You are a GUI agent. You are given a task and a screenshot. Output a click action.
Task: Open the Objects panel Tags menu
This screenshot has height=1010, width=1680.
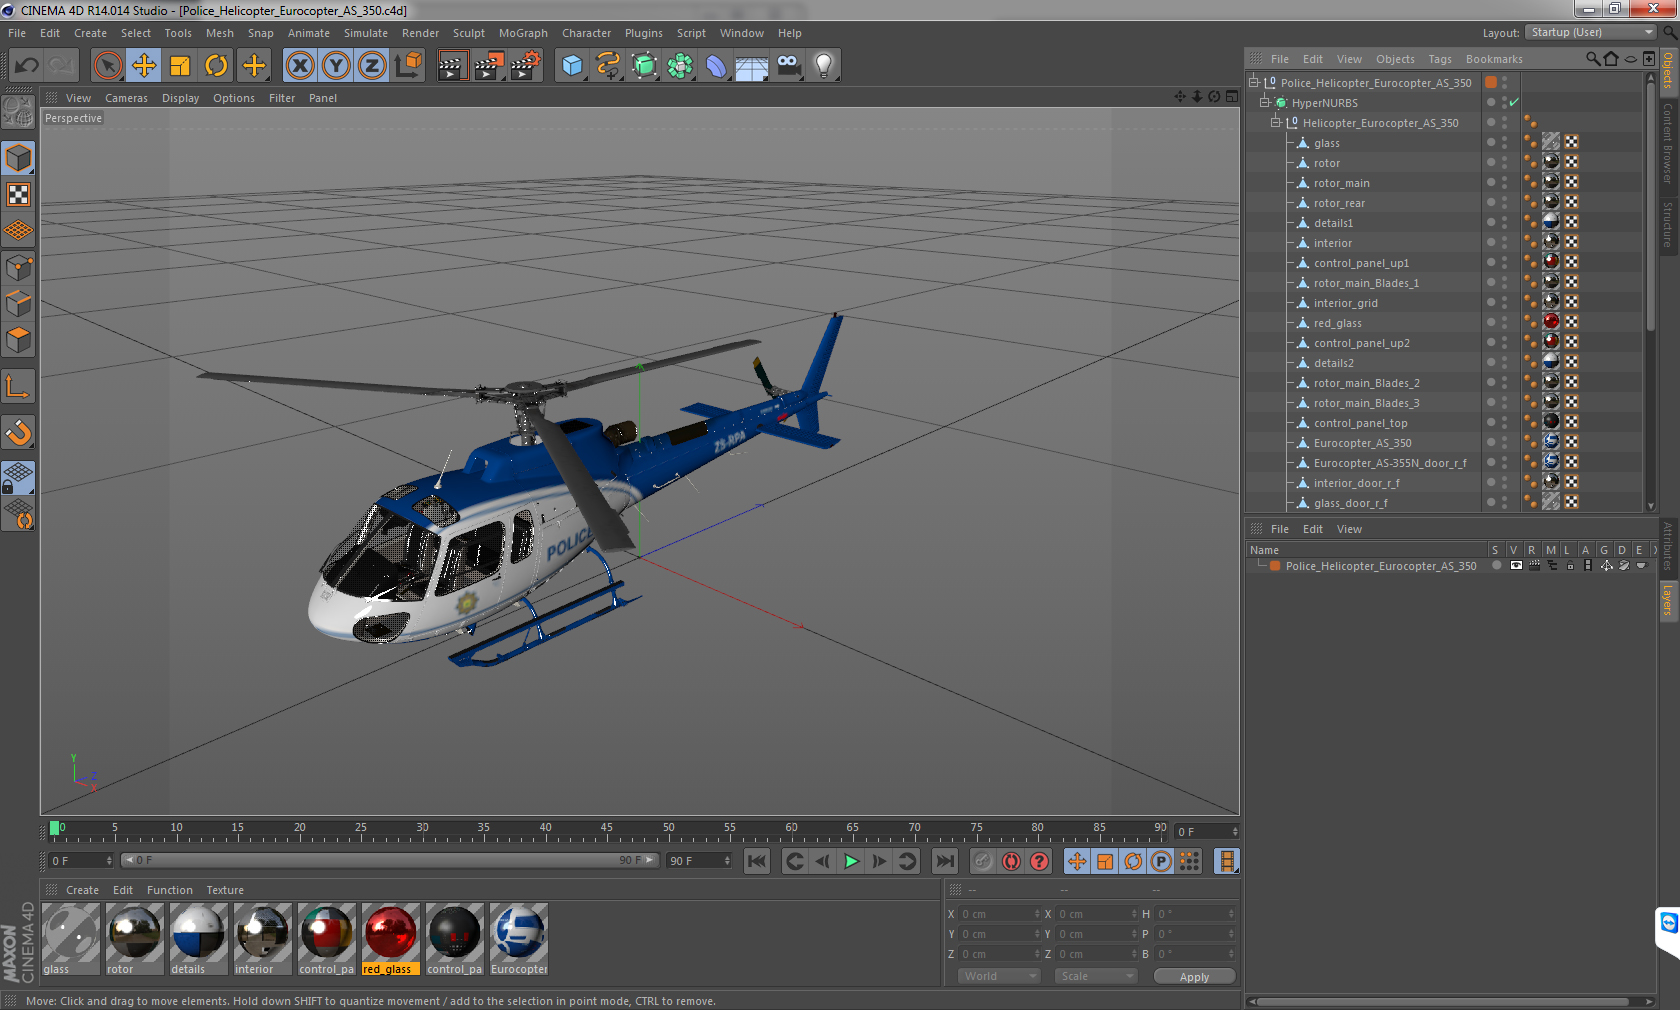coord(1440,59)
